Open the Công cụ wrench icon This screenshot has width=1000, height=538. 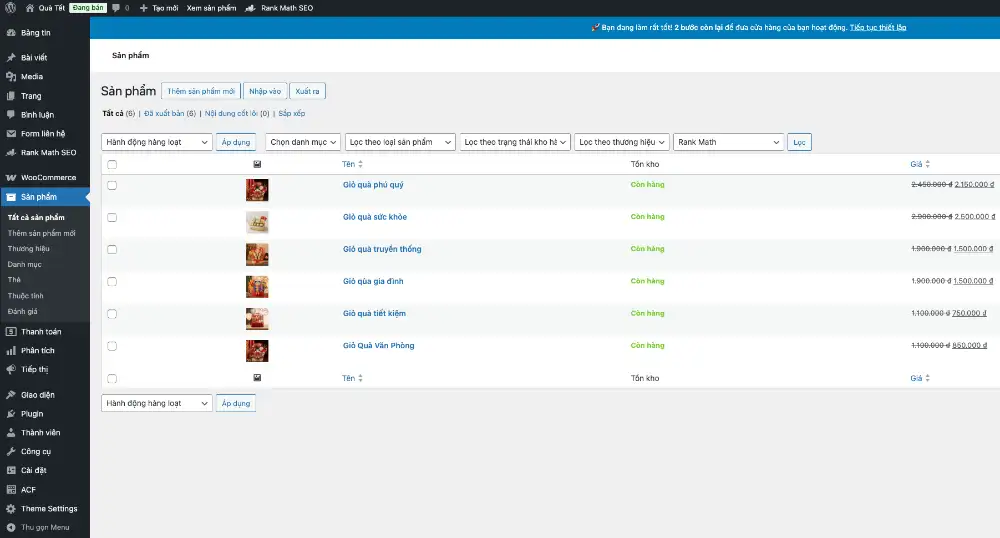[11, 451]
